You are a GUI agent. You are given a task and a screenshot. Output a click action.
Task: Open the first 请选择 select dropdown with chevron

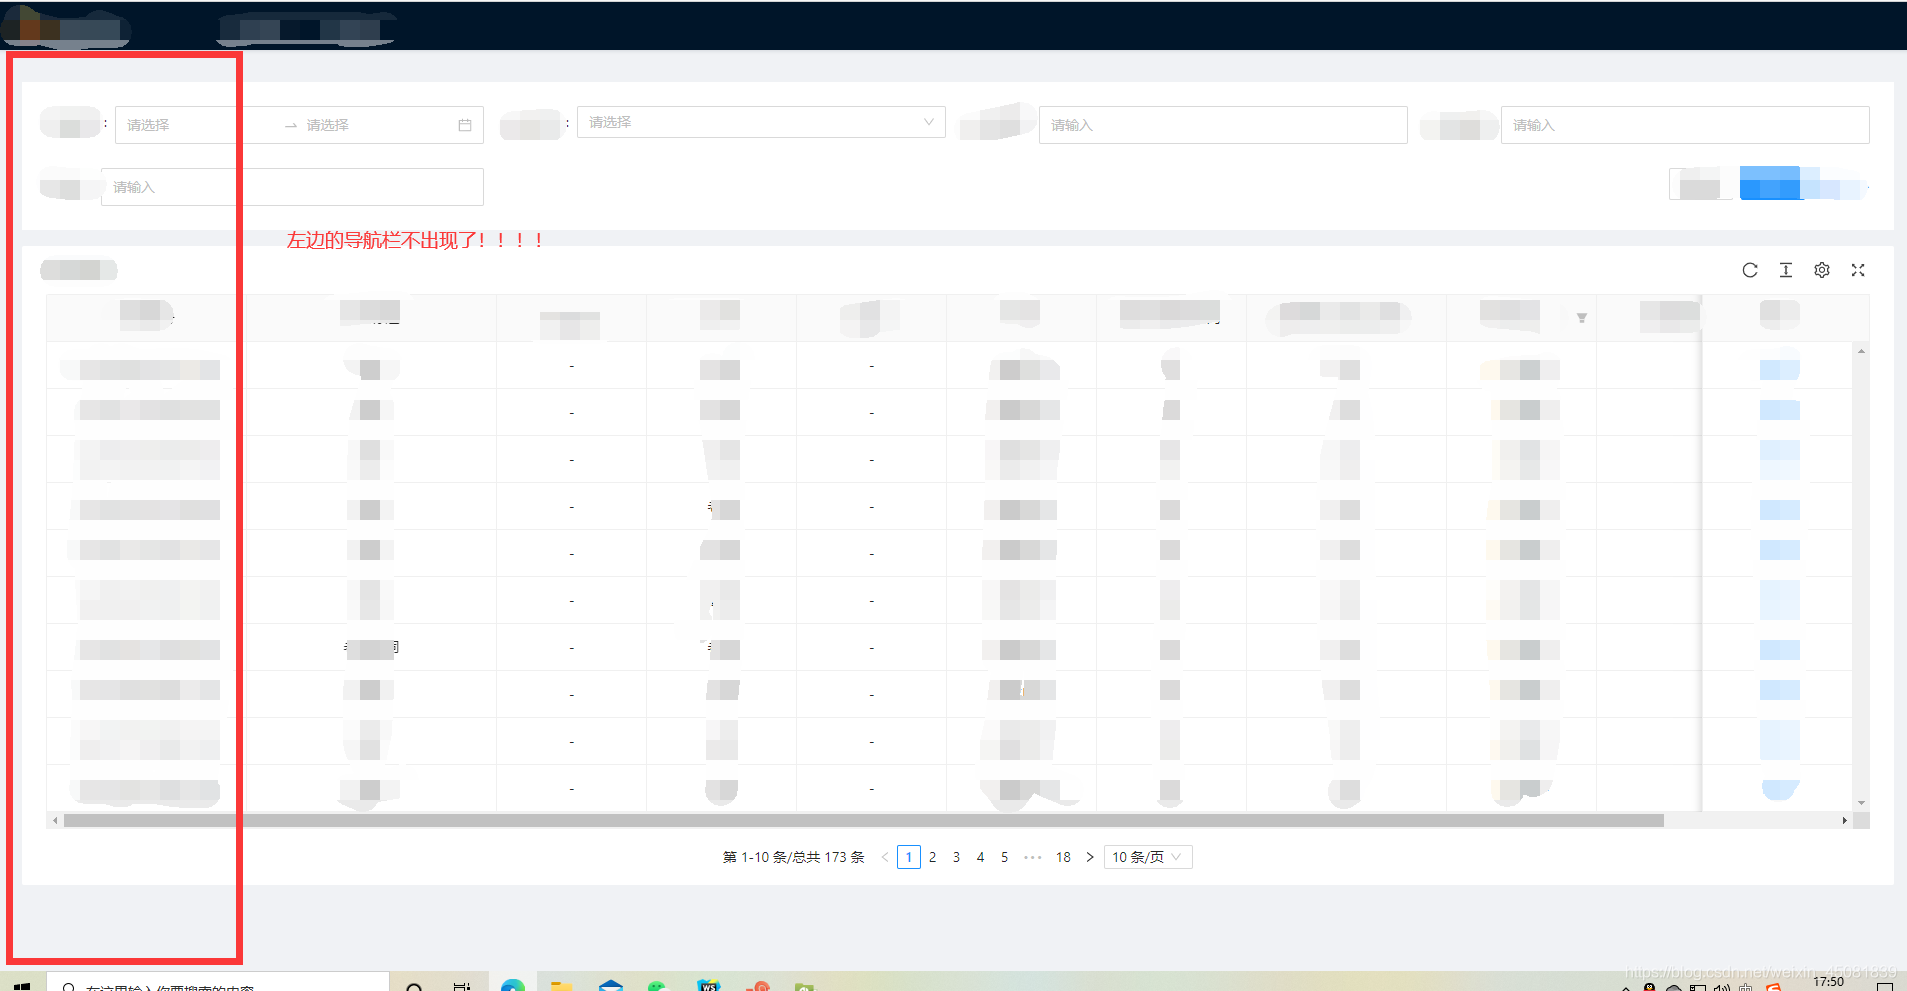[x=761, y=122]
